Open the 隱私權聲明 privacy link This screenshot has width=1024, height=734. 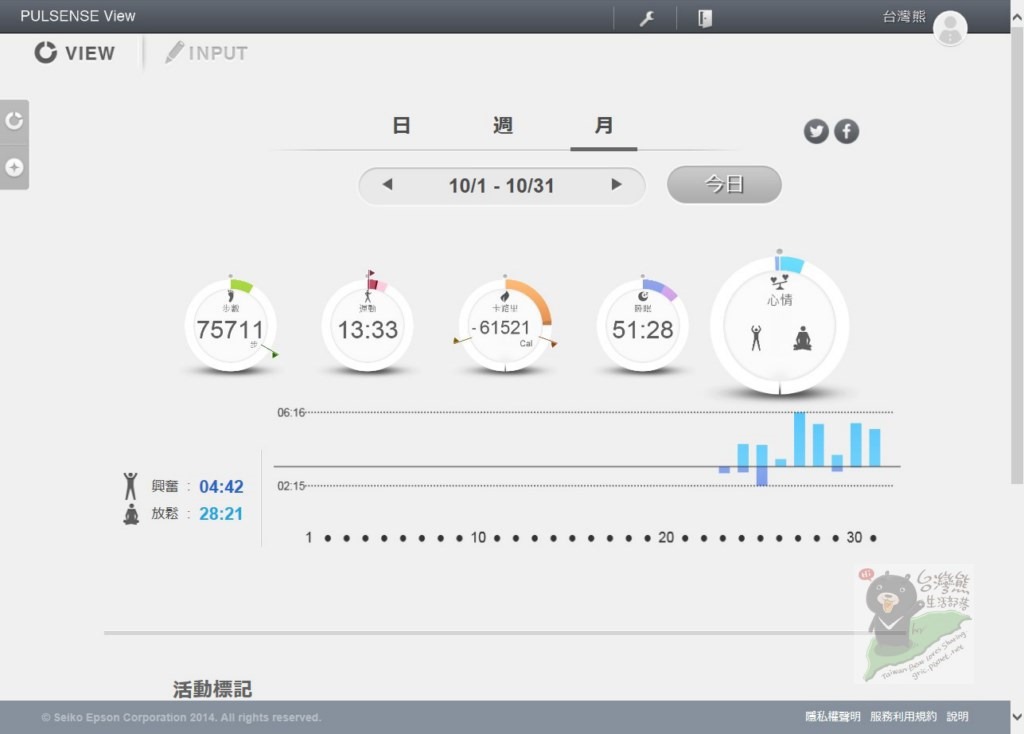click(x=833, y=716)
